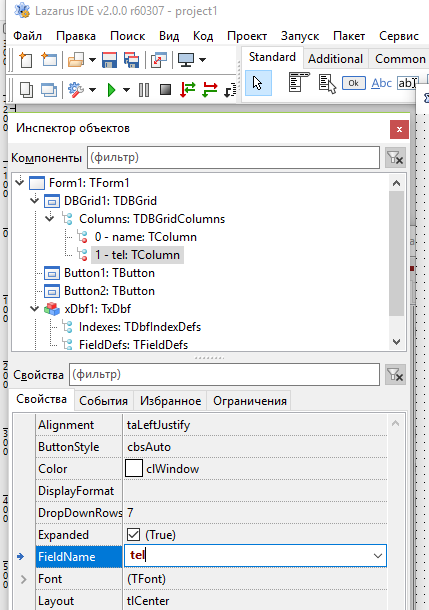Select the 0 - name: TColumn item
This screenshot has width=429, height=610.
click(x=145, y=237)
